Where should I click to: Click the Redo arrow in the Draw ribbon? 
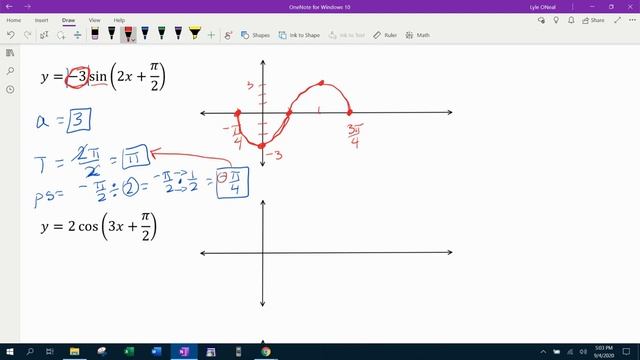[28, 35]
